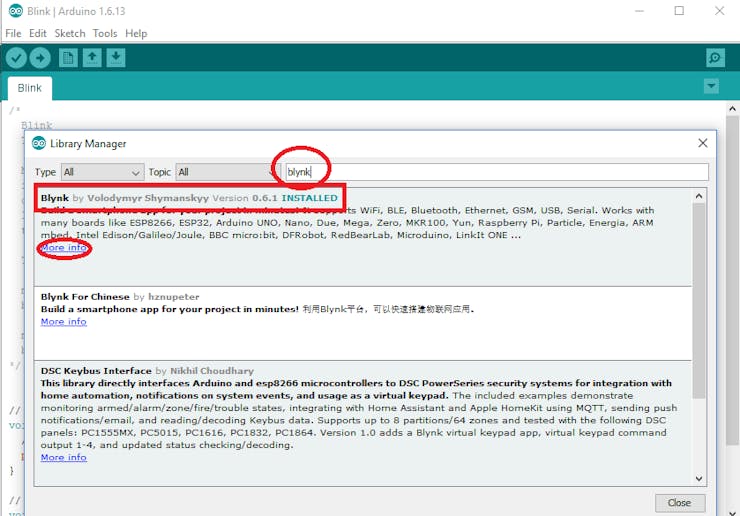Image resolution: width=740 pixels, height=516 pixels.
Task: Click the editor scrollbar up arrow
Action: coord(732,109)
